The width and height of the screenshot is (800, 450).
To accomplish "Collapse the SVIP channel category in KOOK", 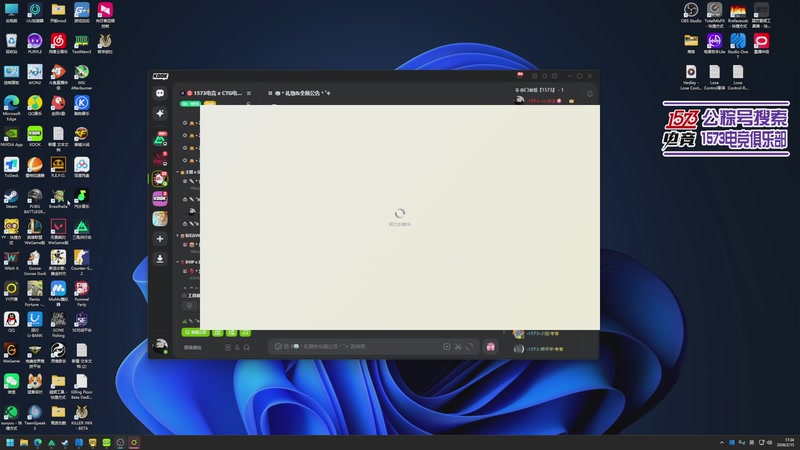I will (178, 262).
